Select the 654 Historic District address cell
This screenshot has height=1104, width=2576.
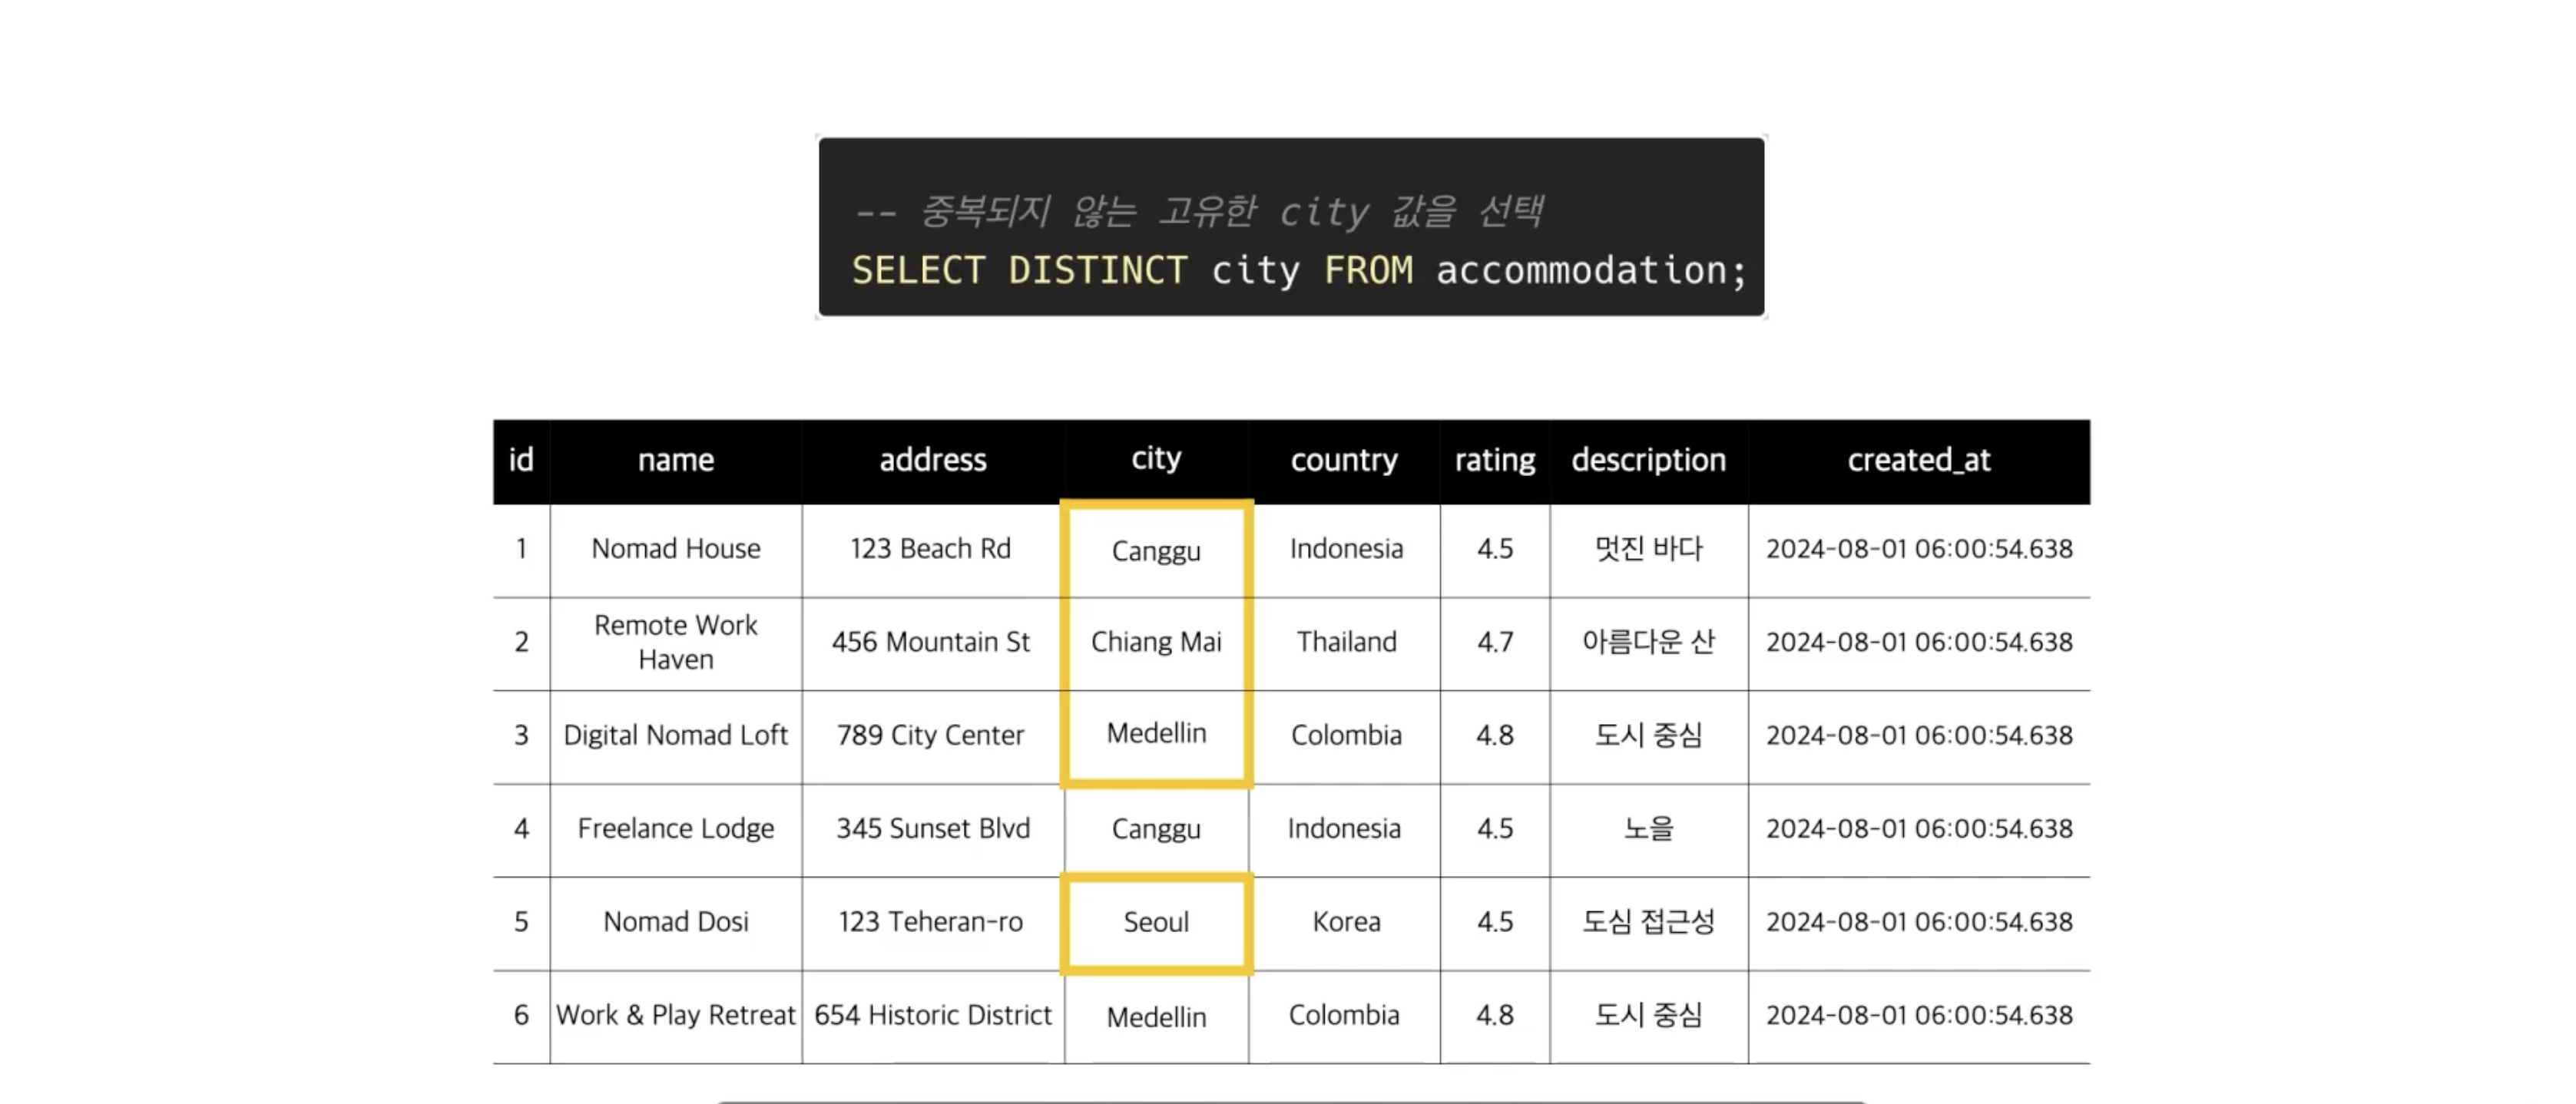click(x=932, y=1015)
